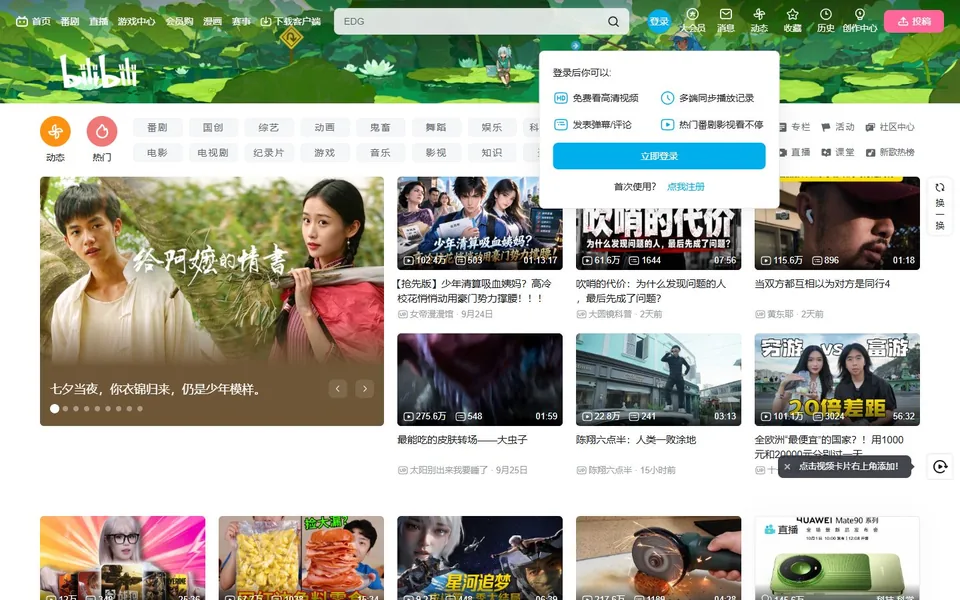Select 舞蹈 category chip
The height and width of the screenshot is (600, 960).
click(436, 127)
